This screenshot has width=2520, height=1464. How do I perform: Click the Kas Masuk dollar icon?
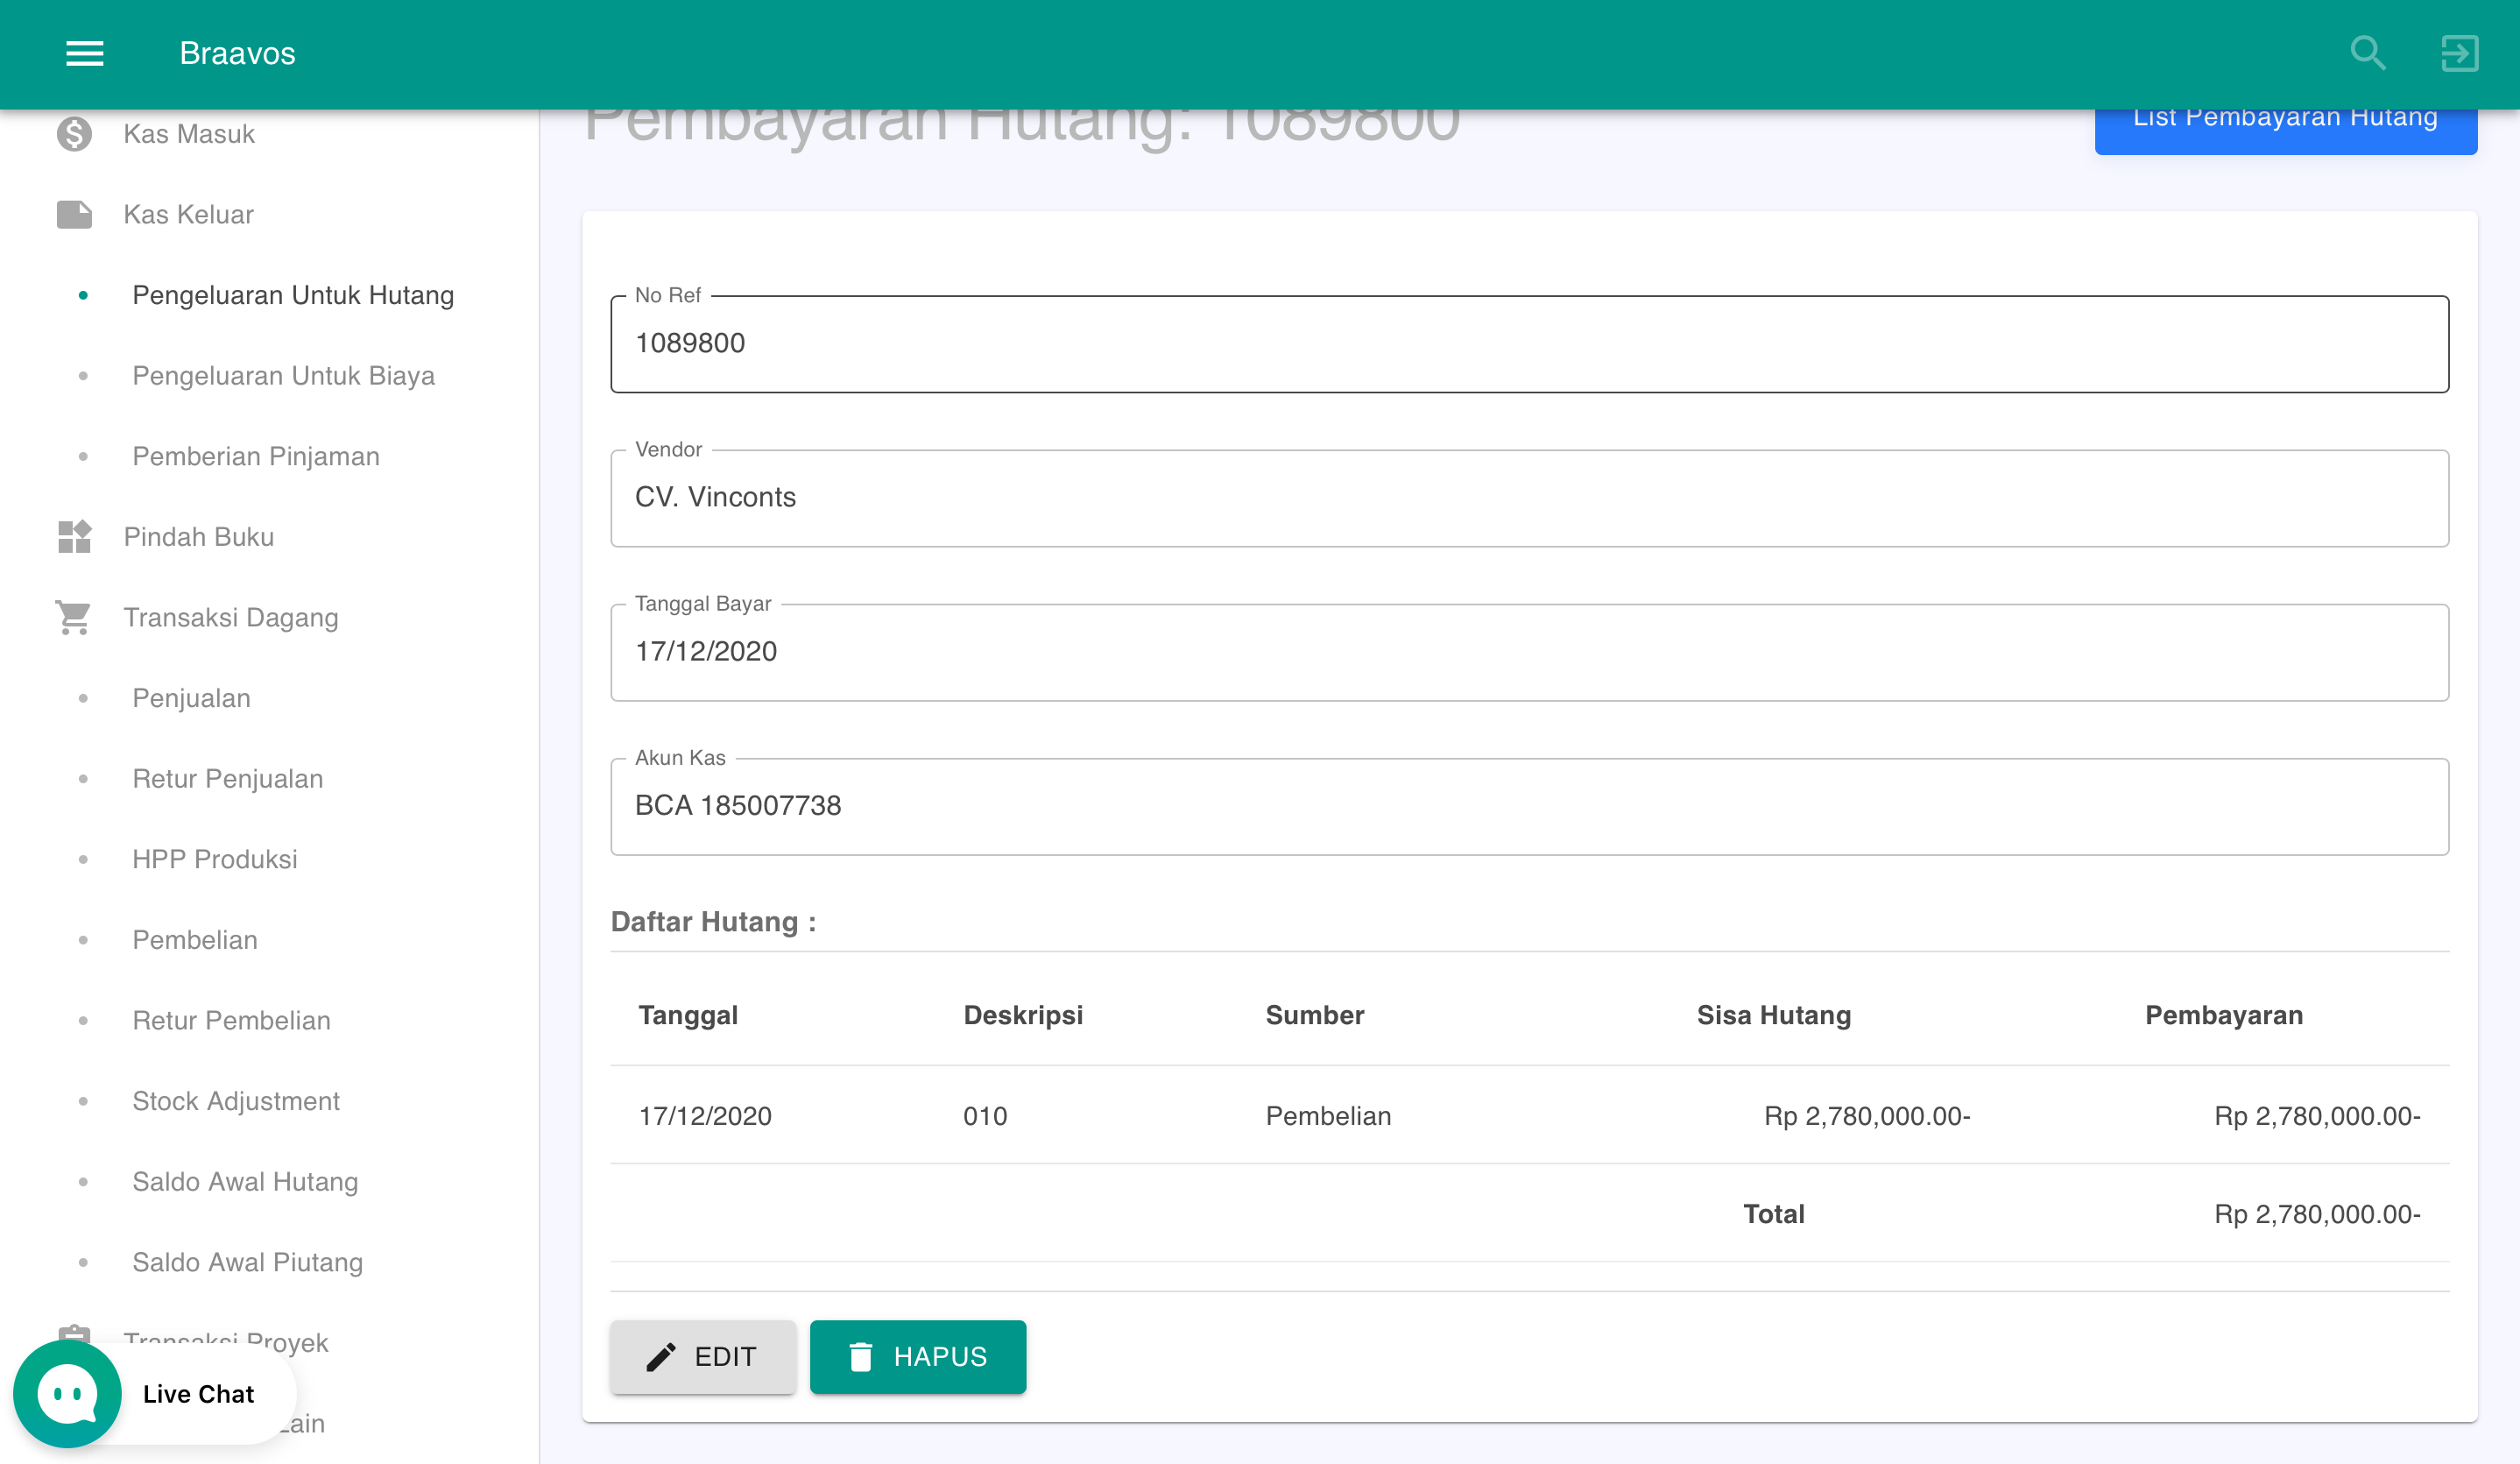[x=74, y=134]
